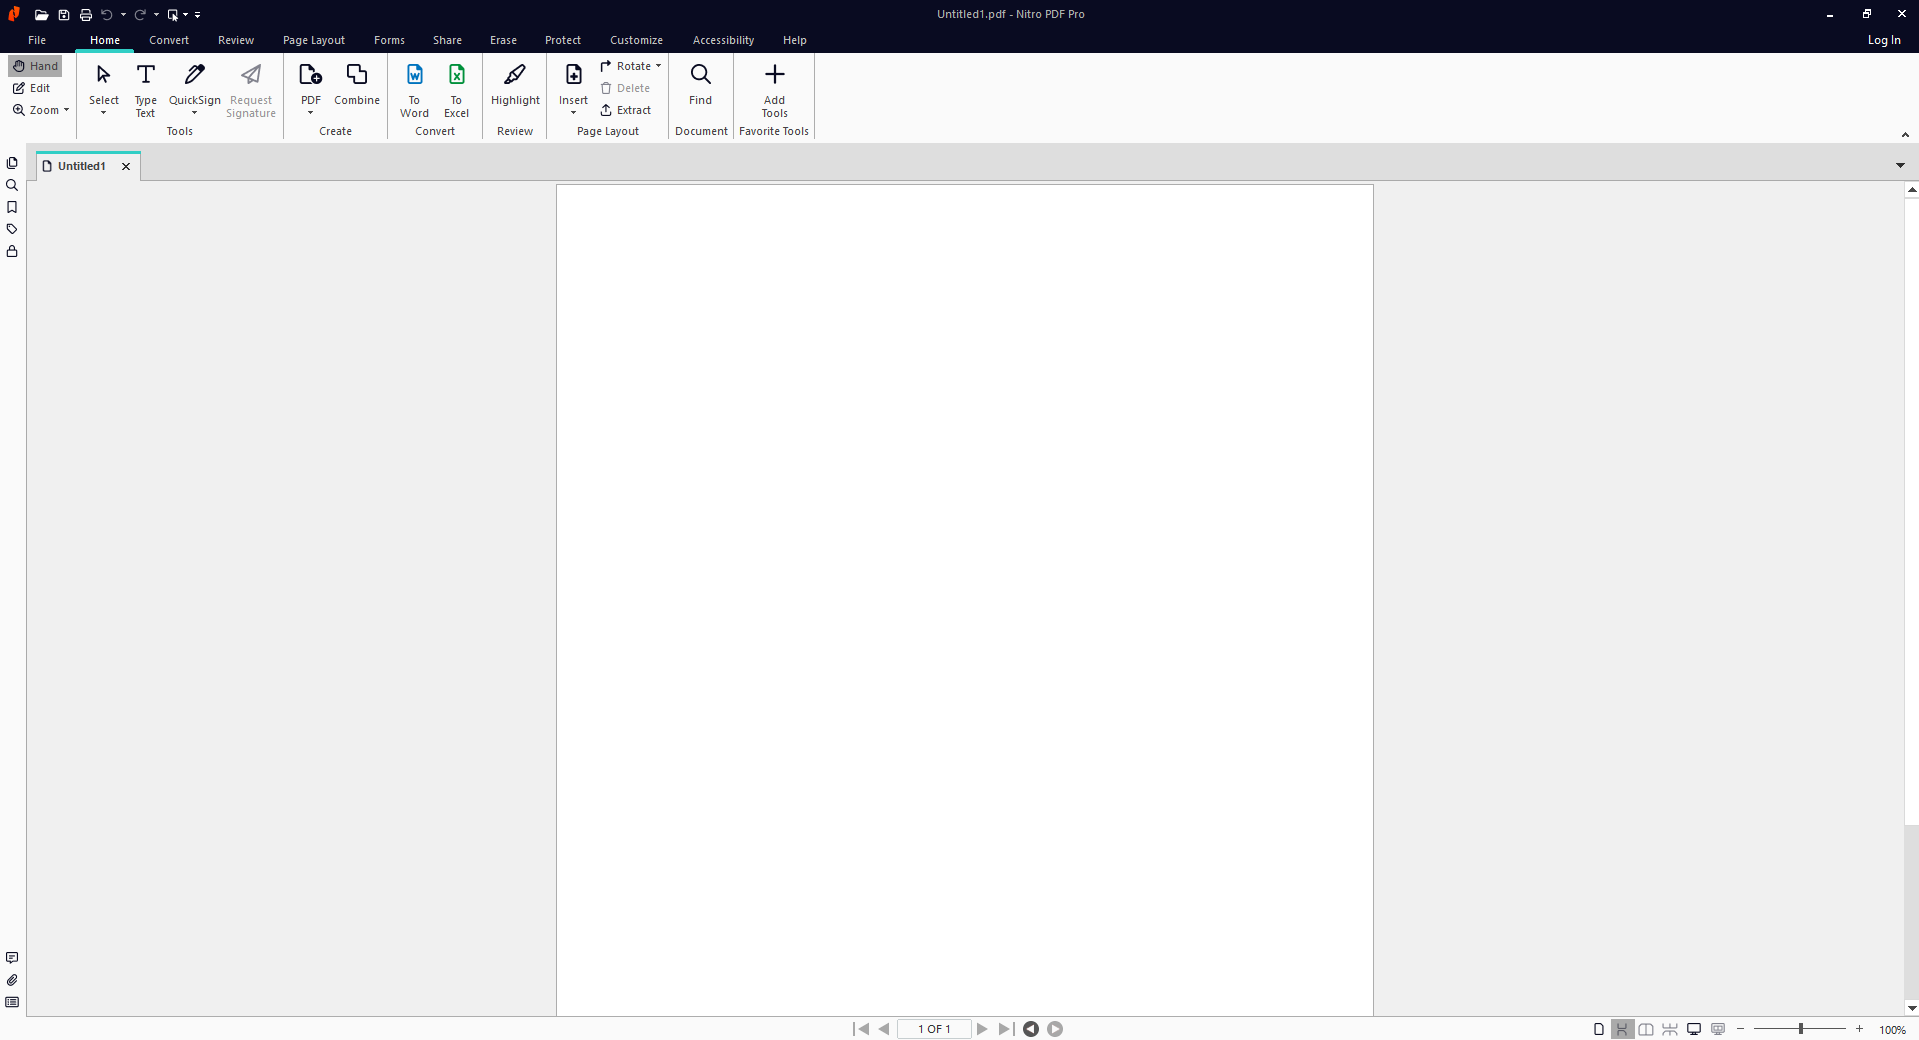Toggle the Edit mode button
The image size is (1919, 1040).
(x=32, y=88)
